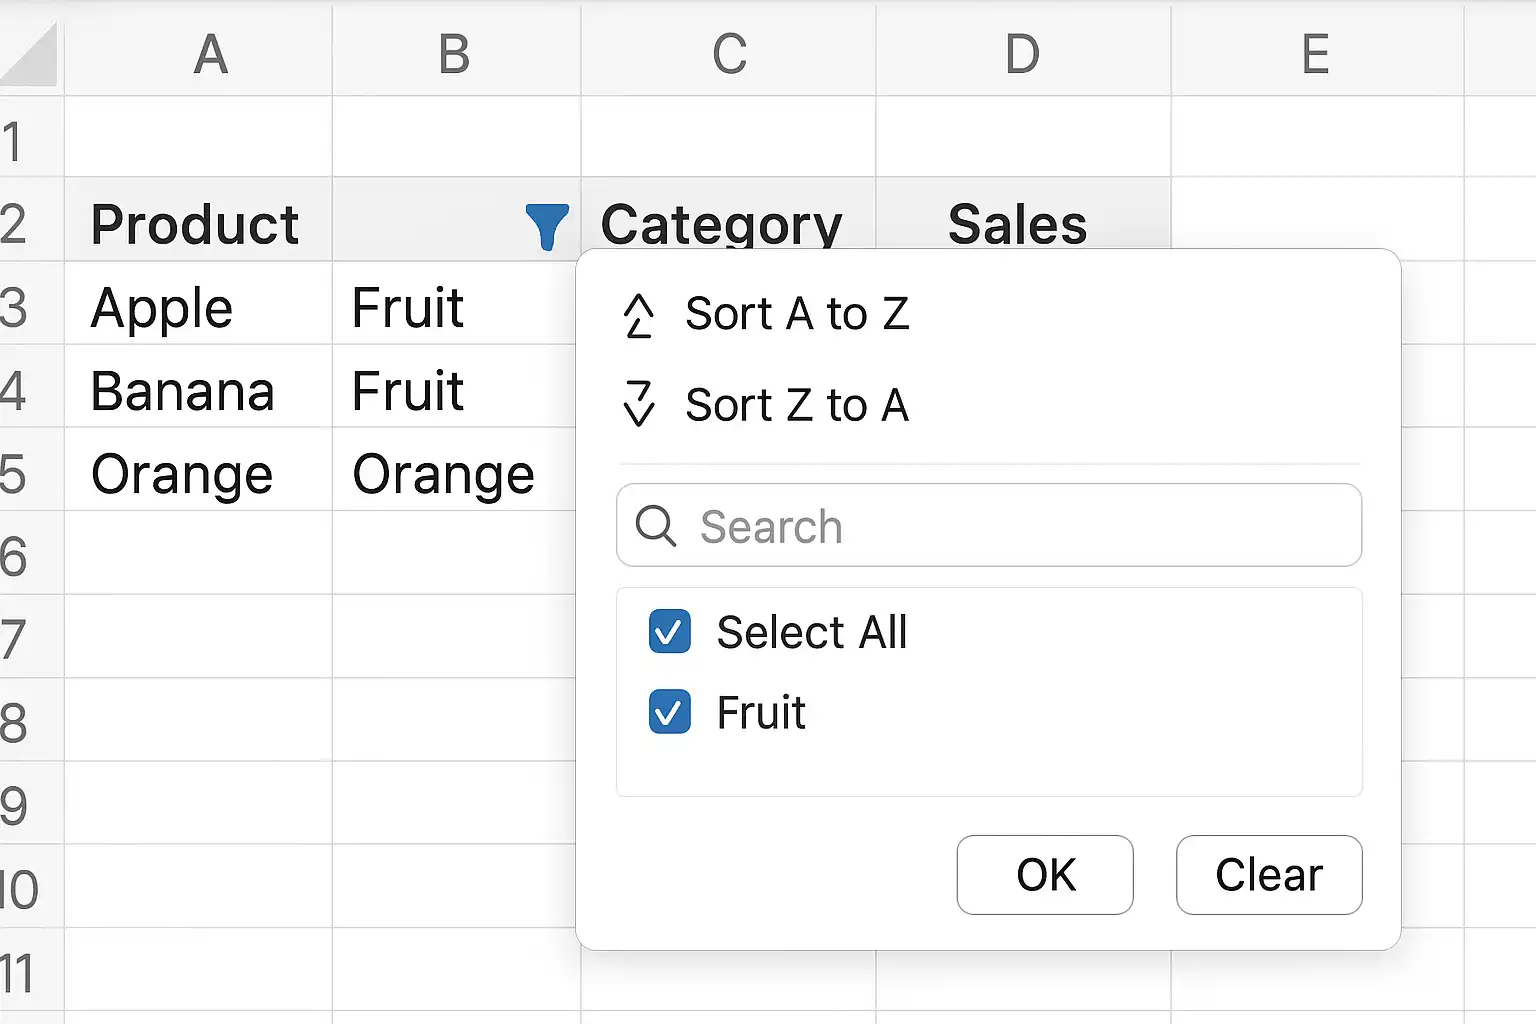The height and width of the screenshot is (1024, 1536).
Task: Click the Sort Z to A arrow icon
Action: pyautogui.click(x=639, y=404)
